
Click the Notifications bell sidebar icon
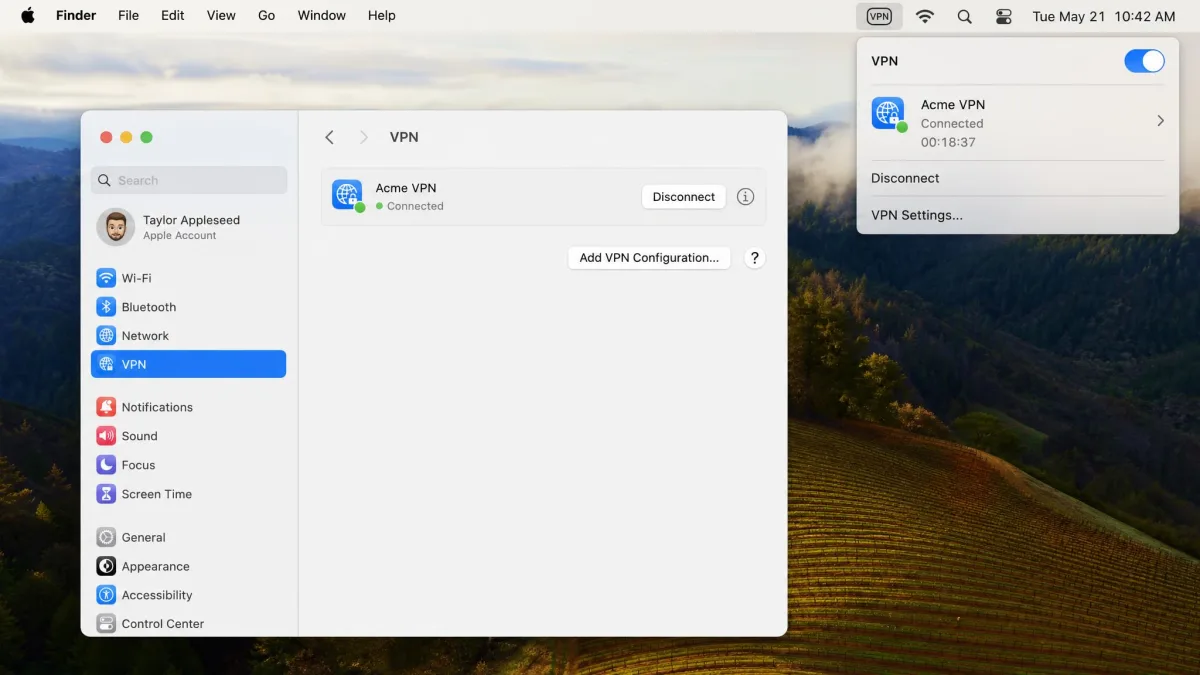106,407
